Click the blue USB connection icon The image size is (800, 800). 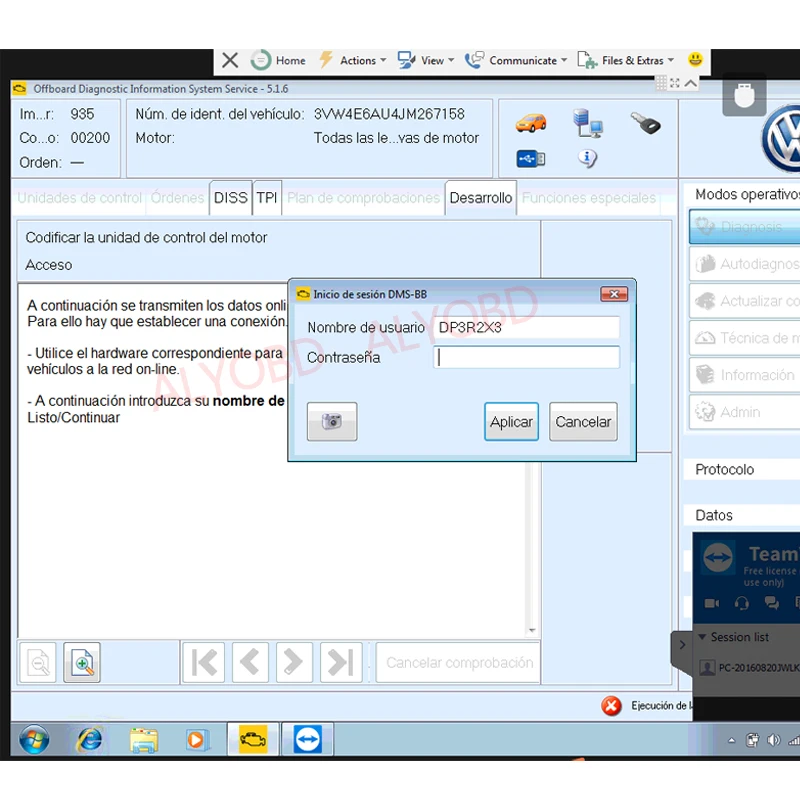[x=531, y=159]
